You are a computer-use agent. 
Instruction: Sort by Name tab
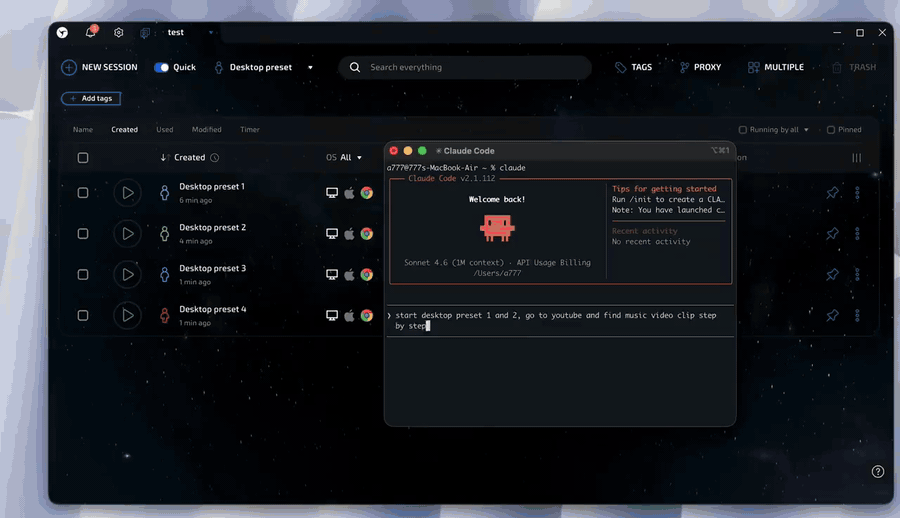pyautogui.click(x=83, y=130)
